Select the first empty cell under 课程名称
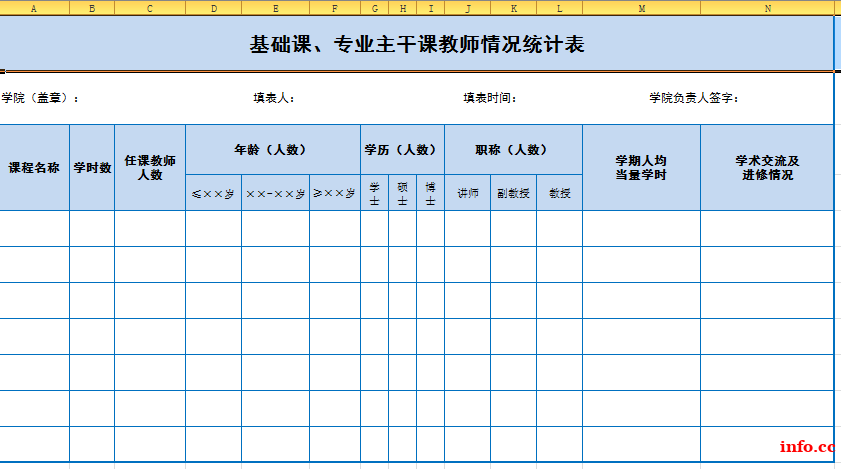The height and width of the screenshot is (469, 841). pyautogui.click(x=35, y=228)
